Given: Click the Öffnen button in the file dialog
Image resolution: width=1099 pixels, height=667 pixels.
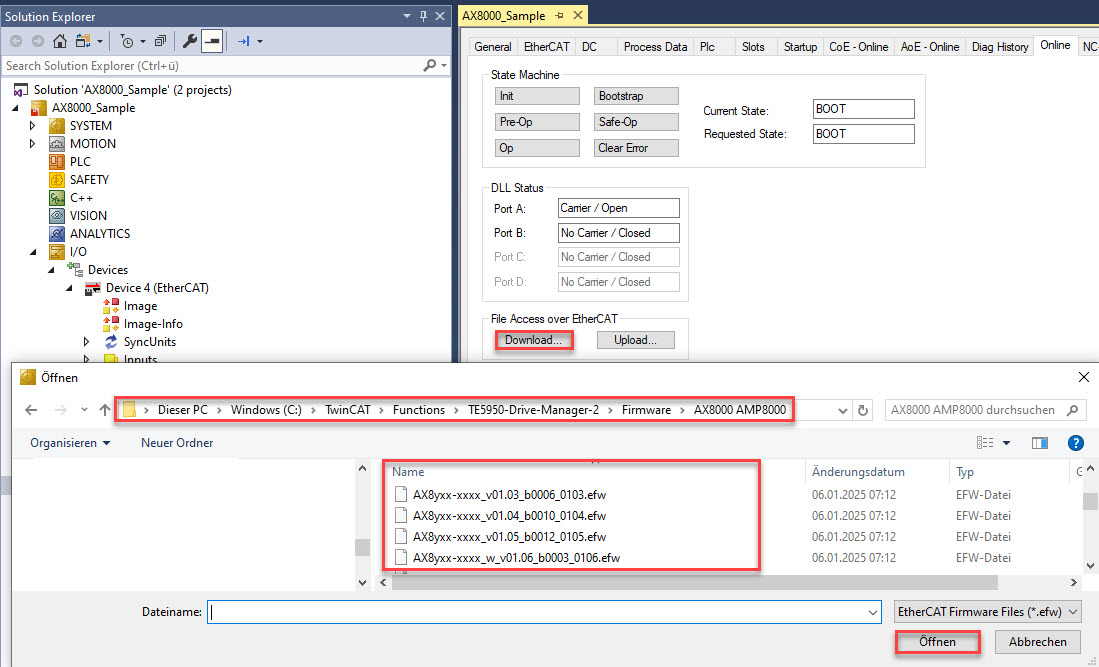Looking at the screenshot, I should coord(937,642).
